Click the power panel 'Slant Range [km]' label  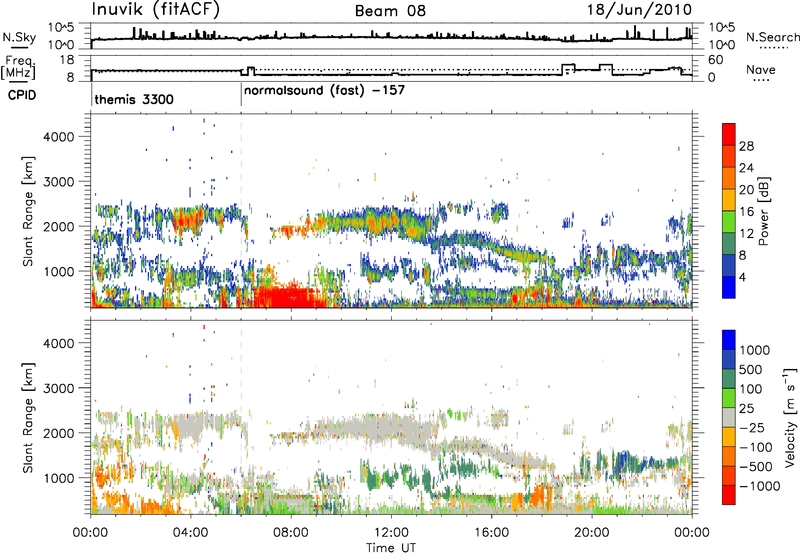28,211
